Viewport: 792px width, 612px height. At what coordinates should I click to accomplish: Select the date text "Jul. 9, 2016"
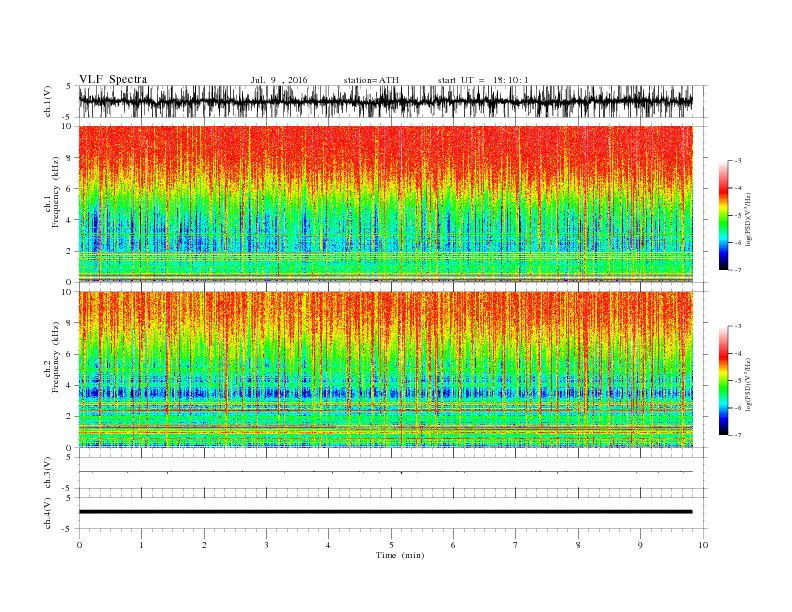(x=279, y=80)
